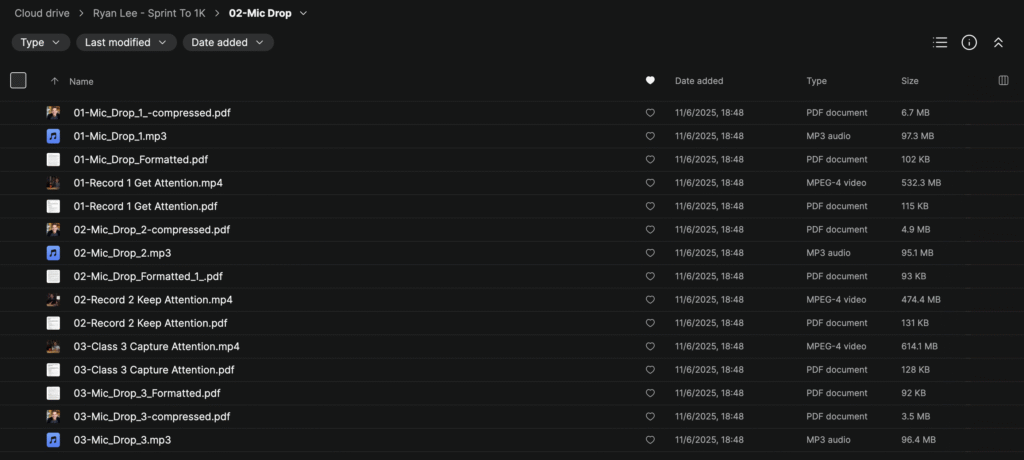Open column settings icon in header
1024x460 pixels.
pos(1003,81)
